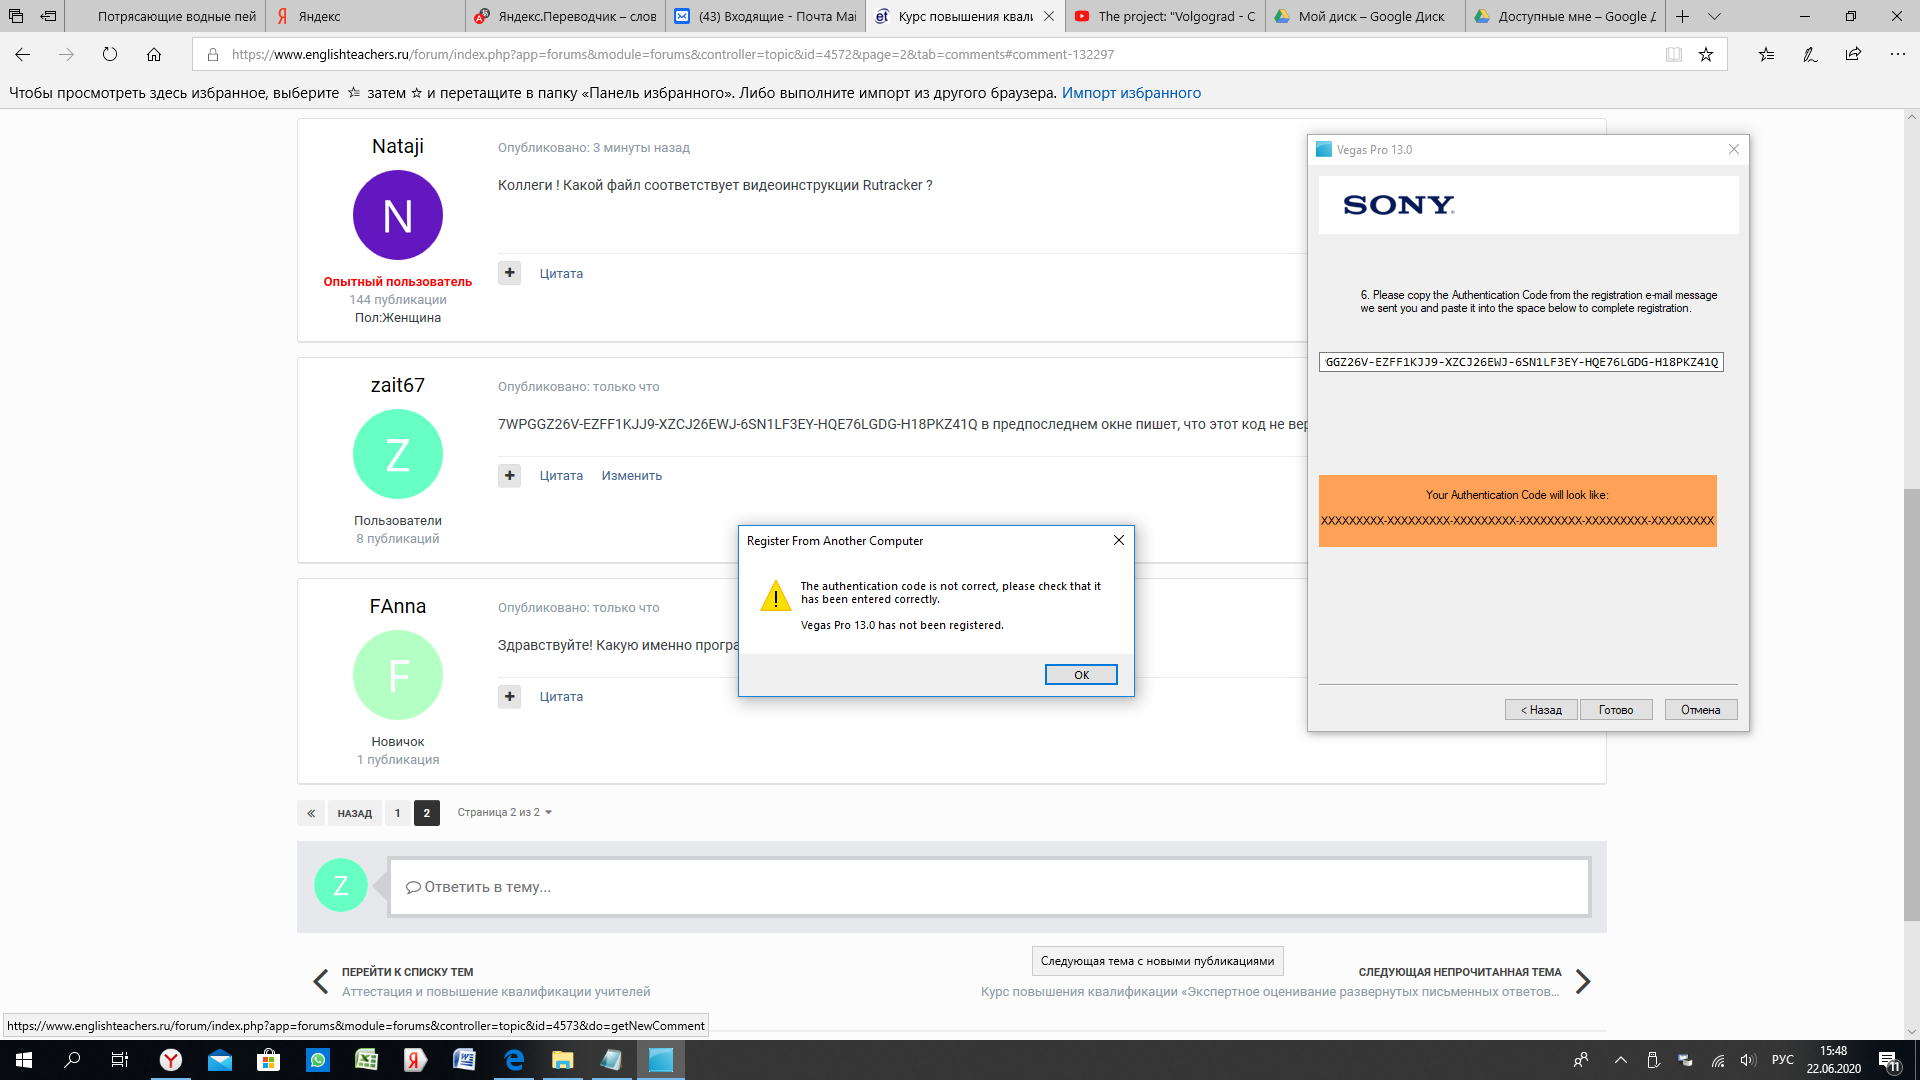Open Перейти к списку тем link
The height and width of the screenshot is (1080, 1920).
click(x=407, y=972)
